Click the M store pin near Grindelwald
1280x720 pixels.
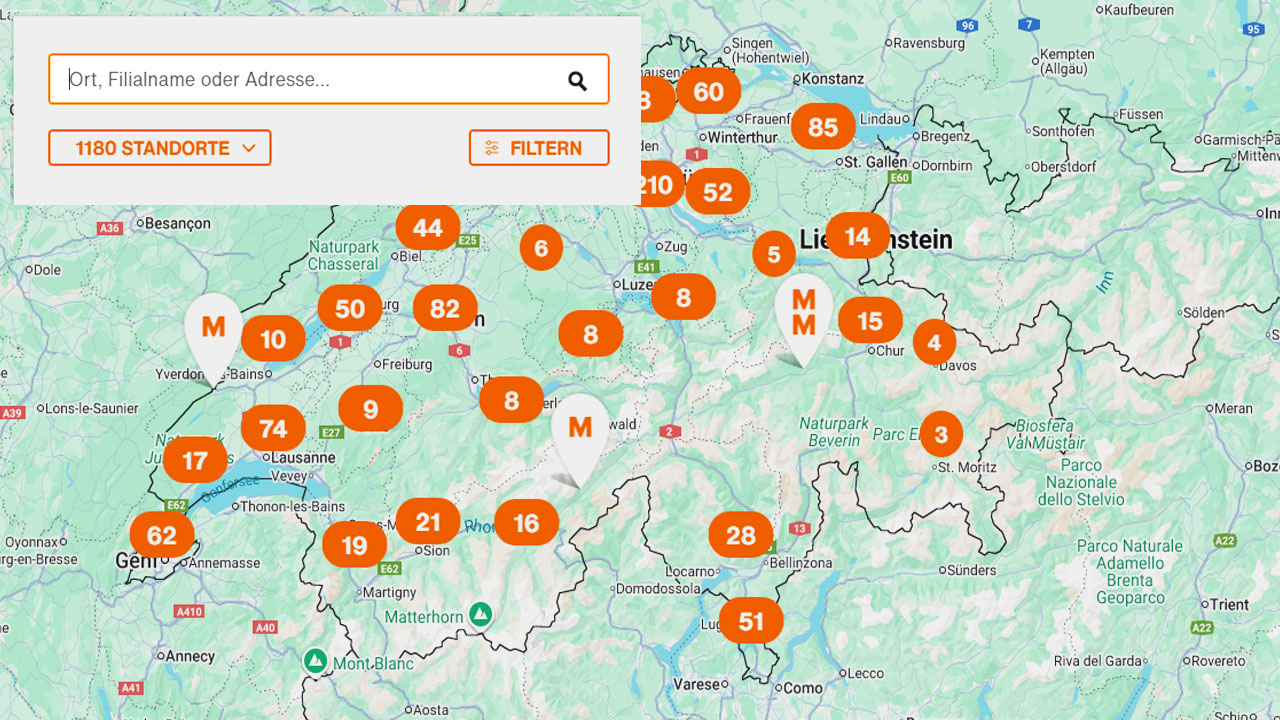pos(580,432)
